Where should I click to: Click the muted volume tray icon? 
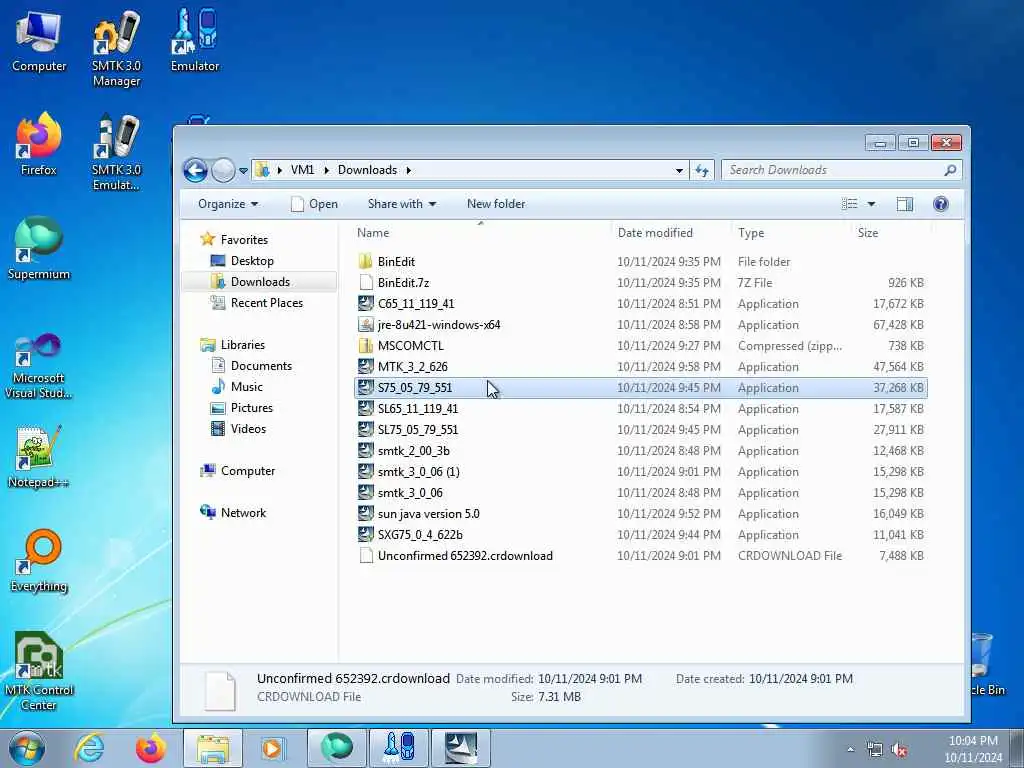(x=899, y=750)
